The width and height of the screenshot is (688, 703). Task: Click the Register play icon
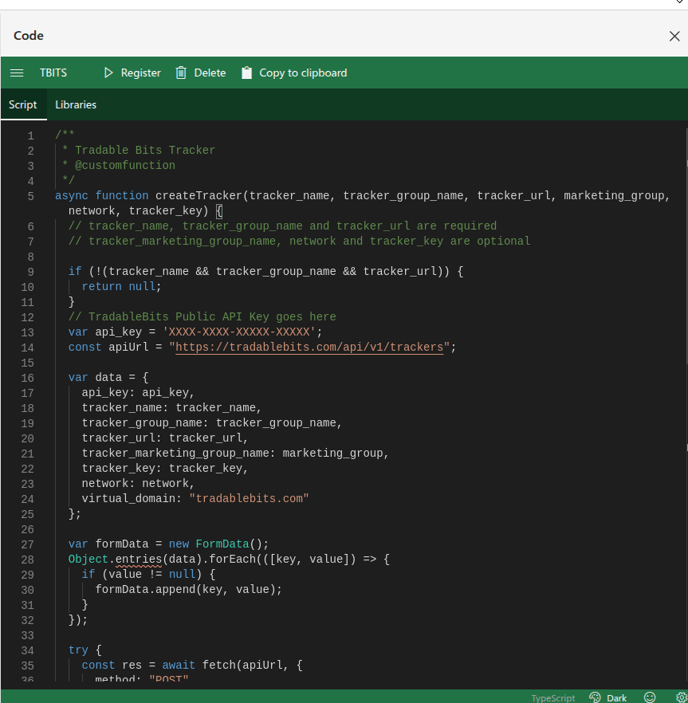pyautogui.click(x=108, y=73)
